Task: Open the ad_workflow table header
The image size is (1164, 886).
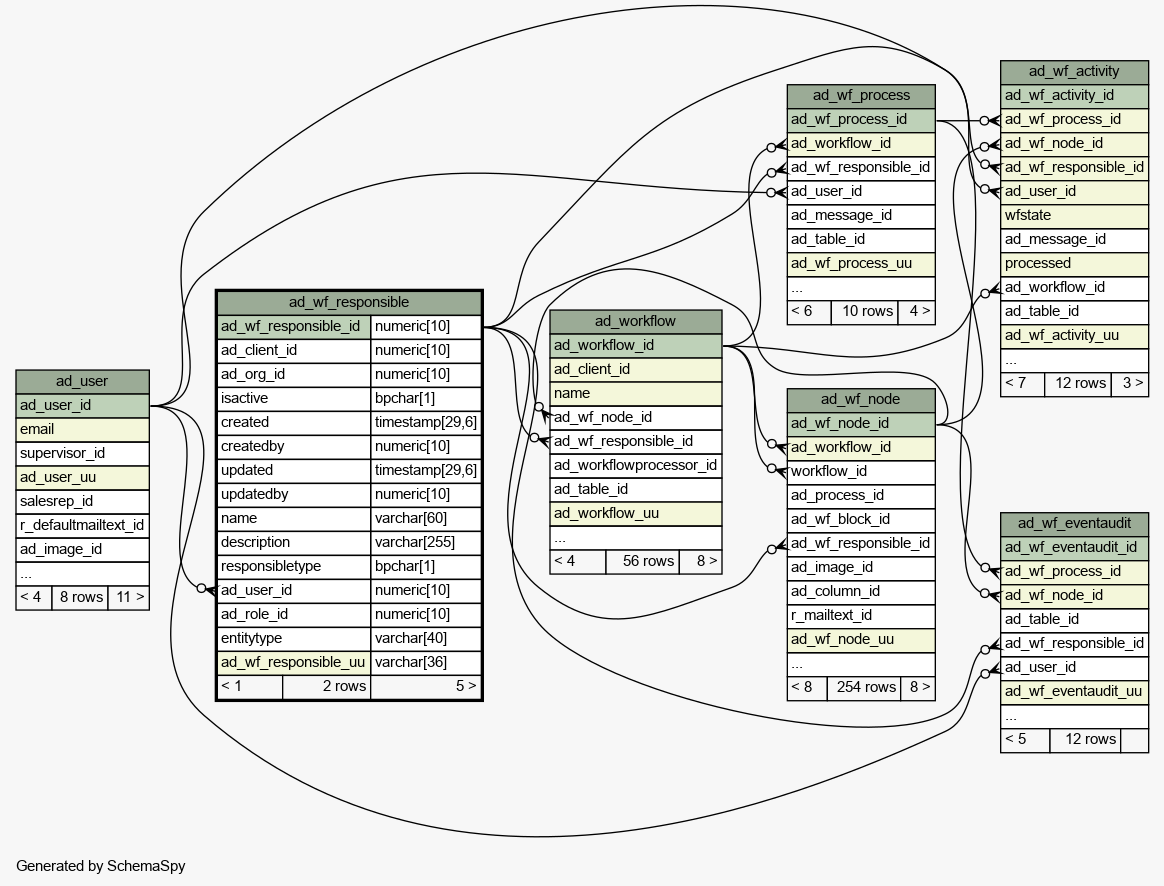Action: [x=635, y=321]
